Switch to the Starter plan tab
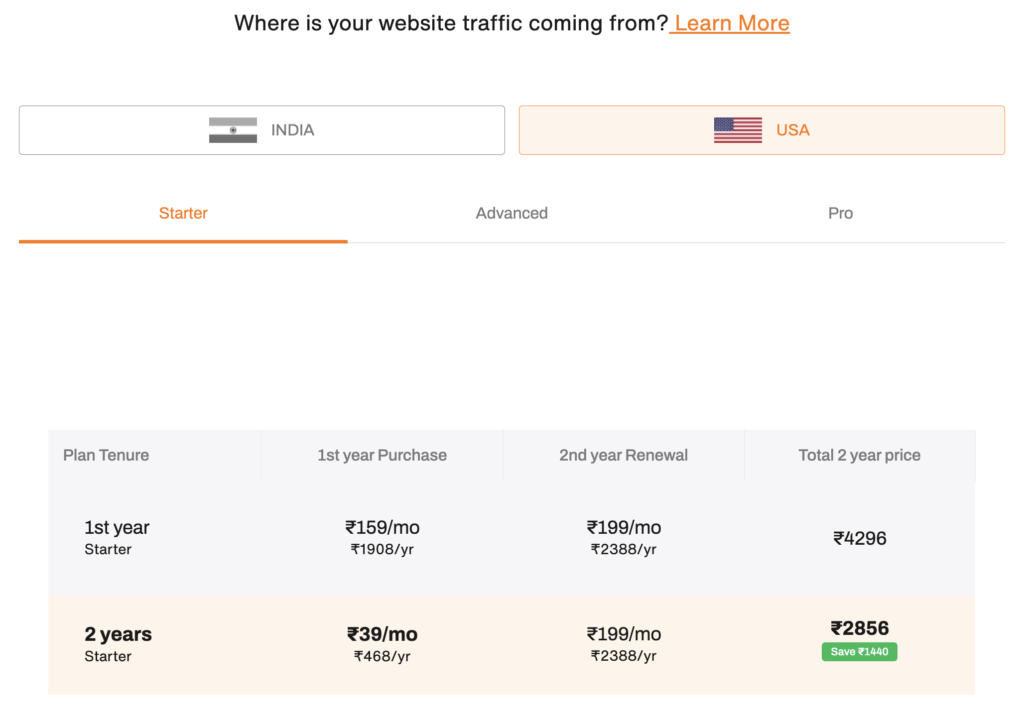The width and height of the screenshot is (1024, 720). pos(183,213)
